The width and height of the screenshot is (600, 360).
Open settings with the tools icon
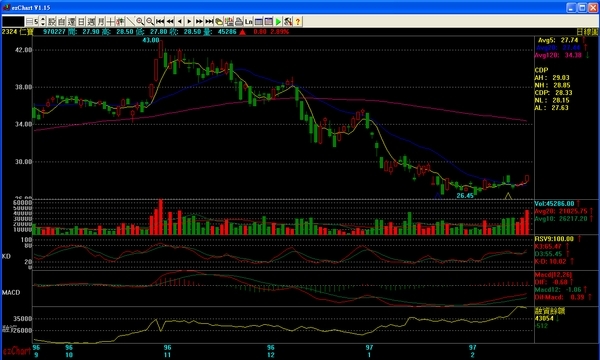click(x=288, y=21)
